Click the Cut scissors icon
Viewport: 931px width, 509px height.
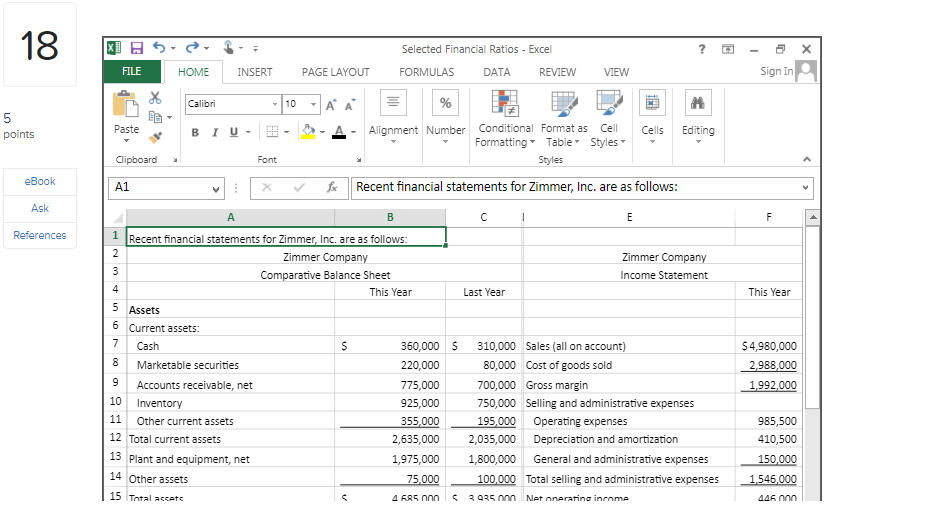(x=155, y=97)
